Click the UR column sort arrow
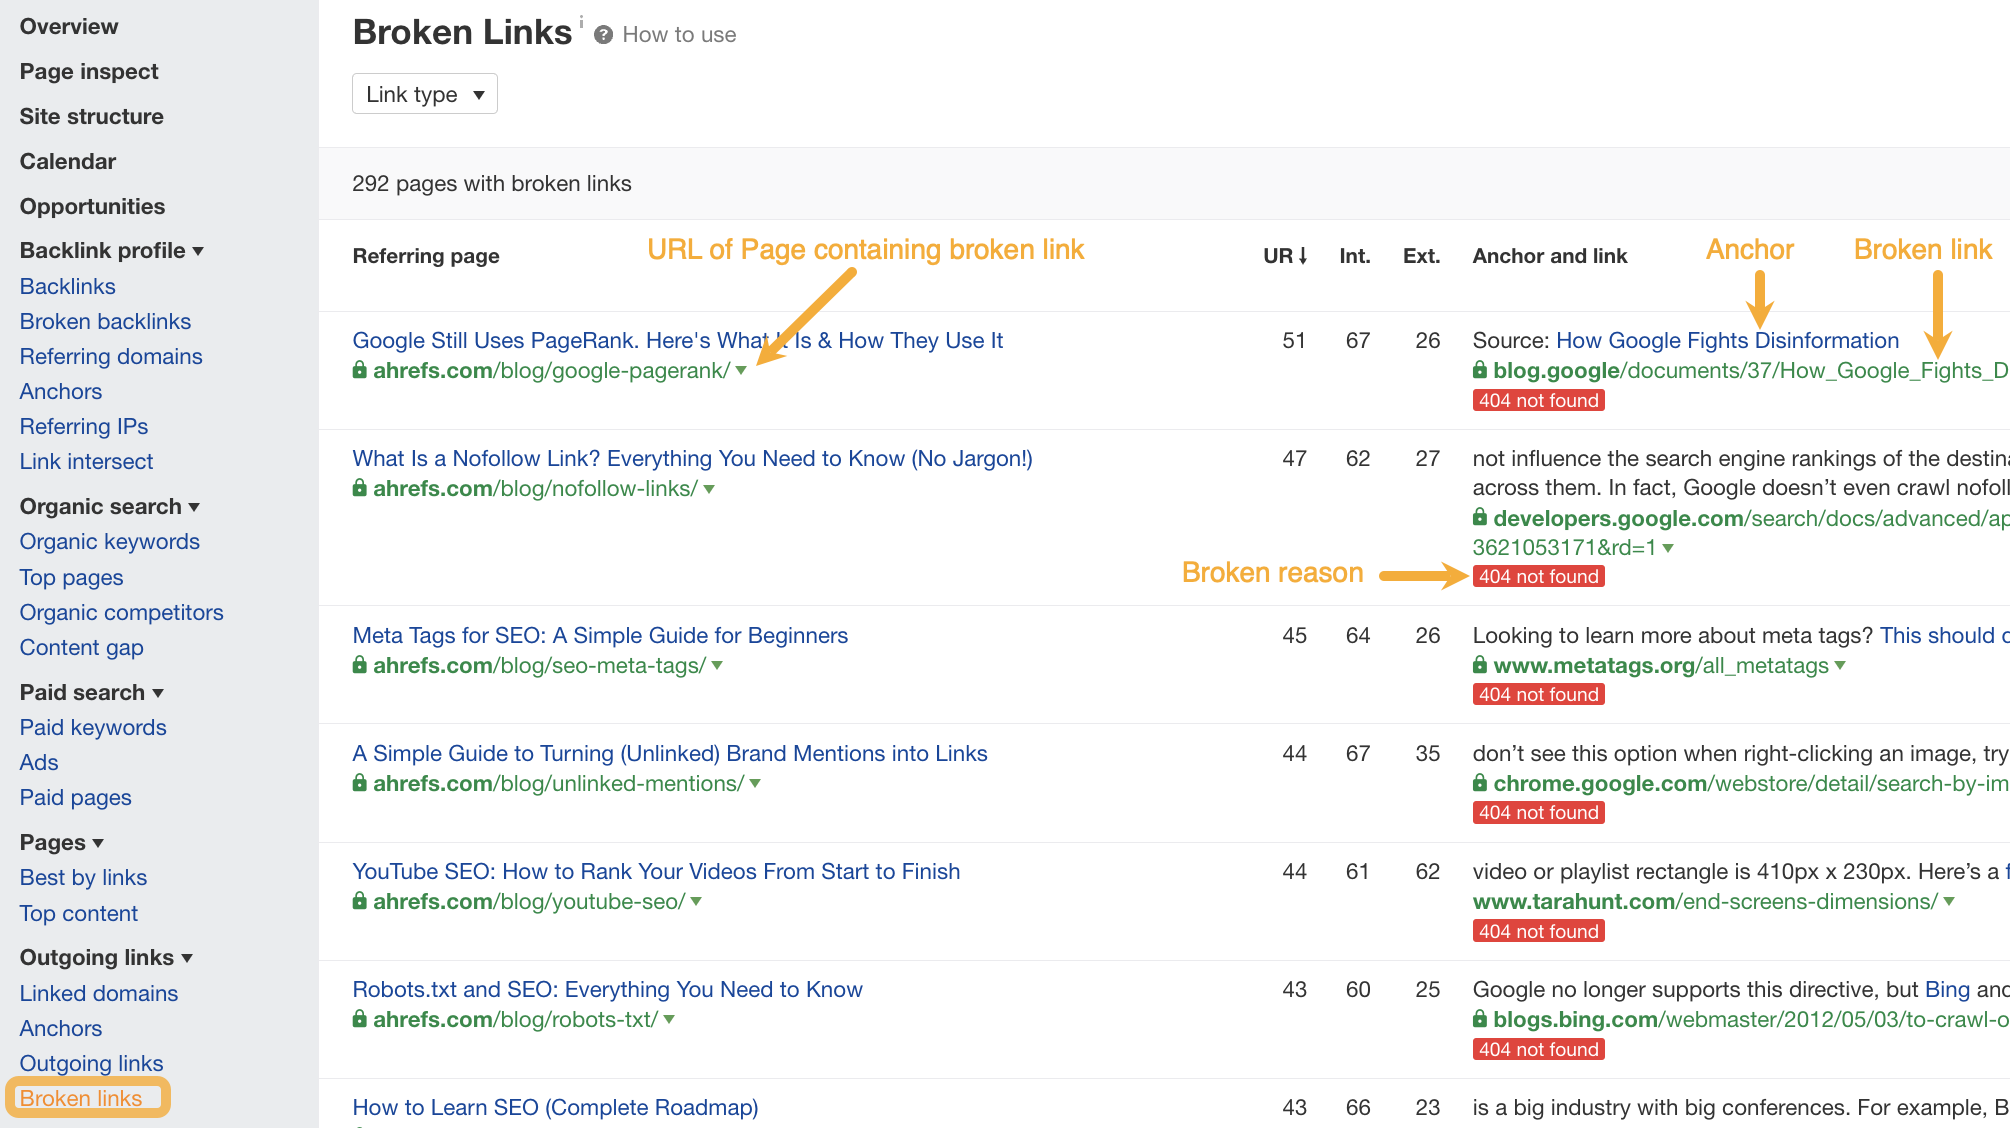This screenshot has height=1128, width=2010. (1302, 256)
